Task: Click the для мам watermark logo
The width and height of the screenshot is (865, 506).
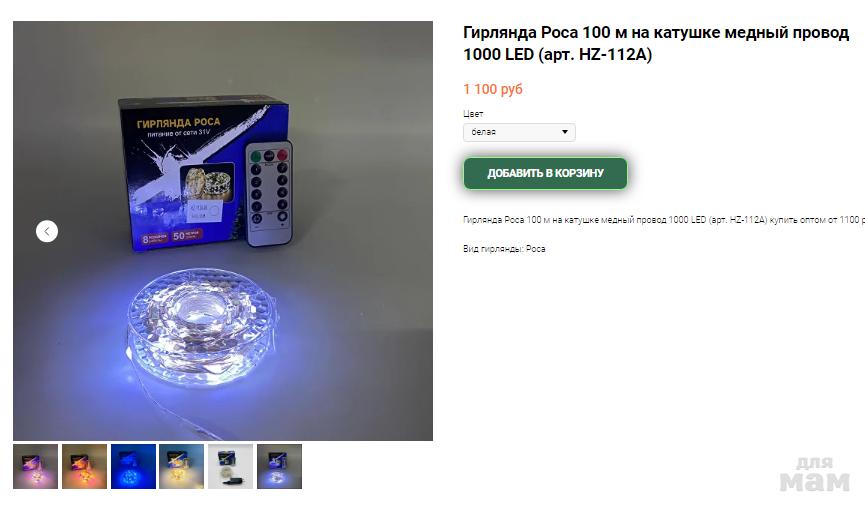Action: coord(814,474)
